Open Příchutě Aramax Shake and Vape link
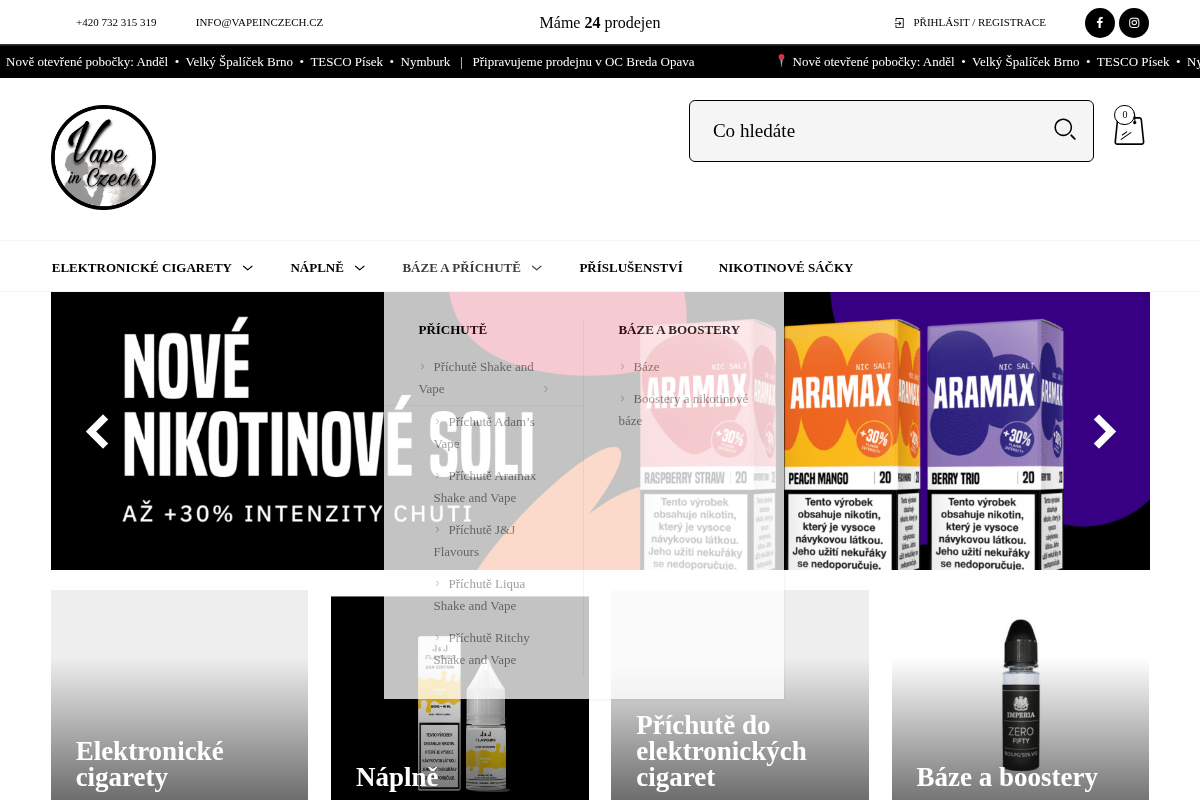 tap(485, 487)
